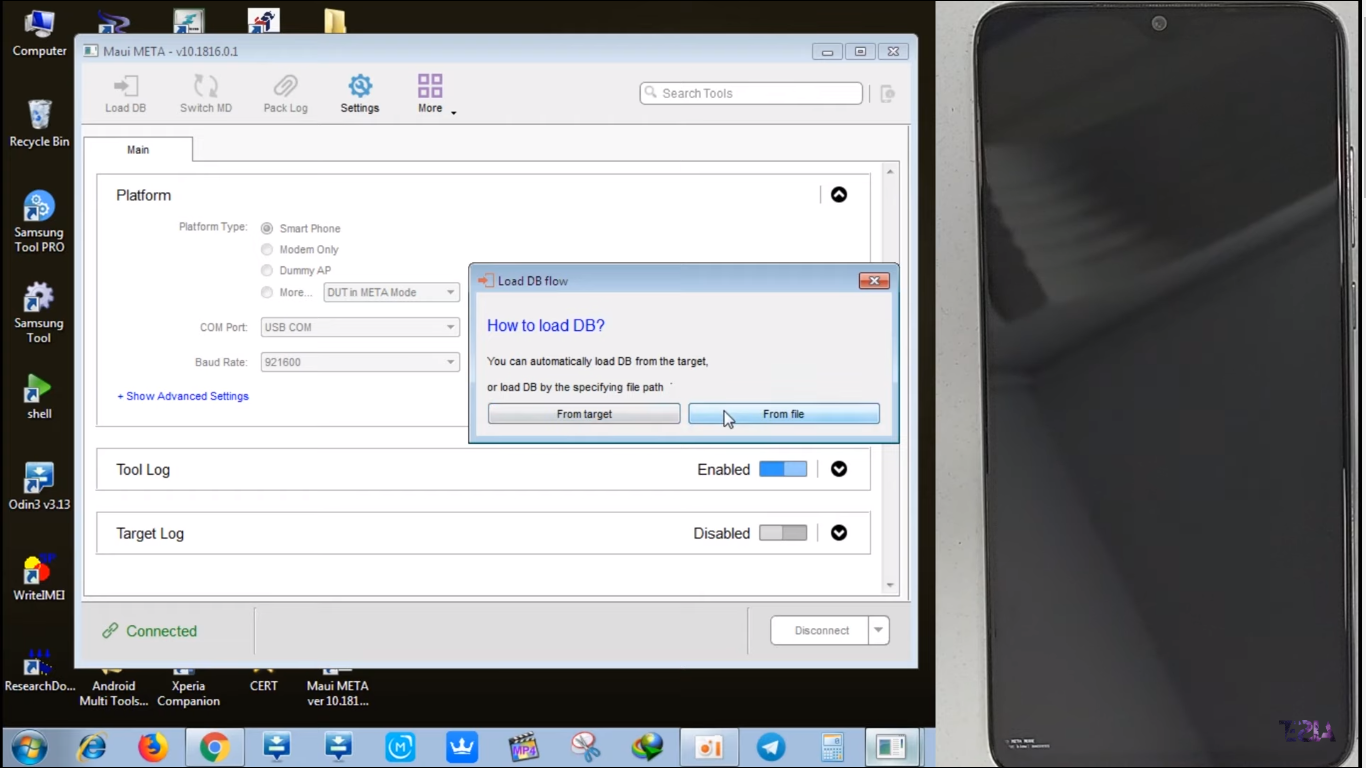1366x768 pixels.
Task: Select the Recycle Bin desktop icon
Action: (39, 123)
